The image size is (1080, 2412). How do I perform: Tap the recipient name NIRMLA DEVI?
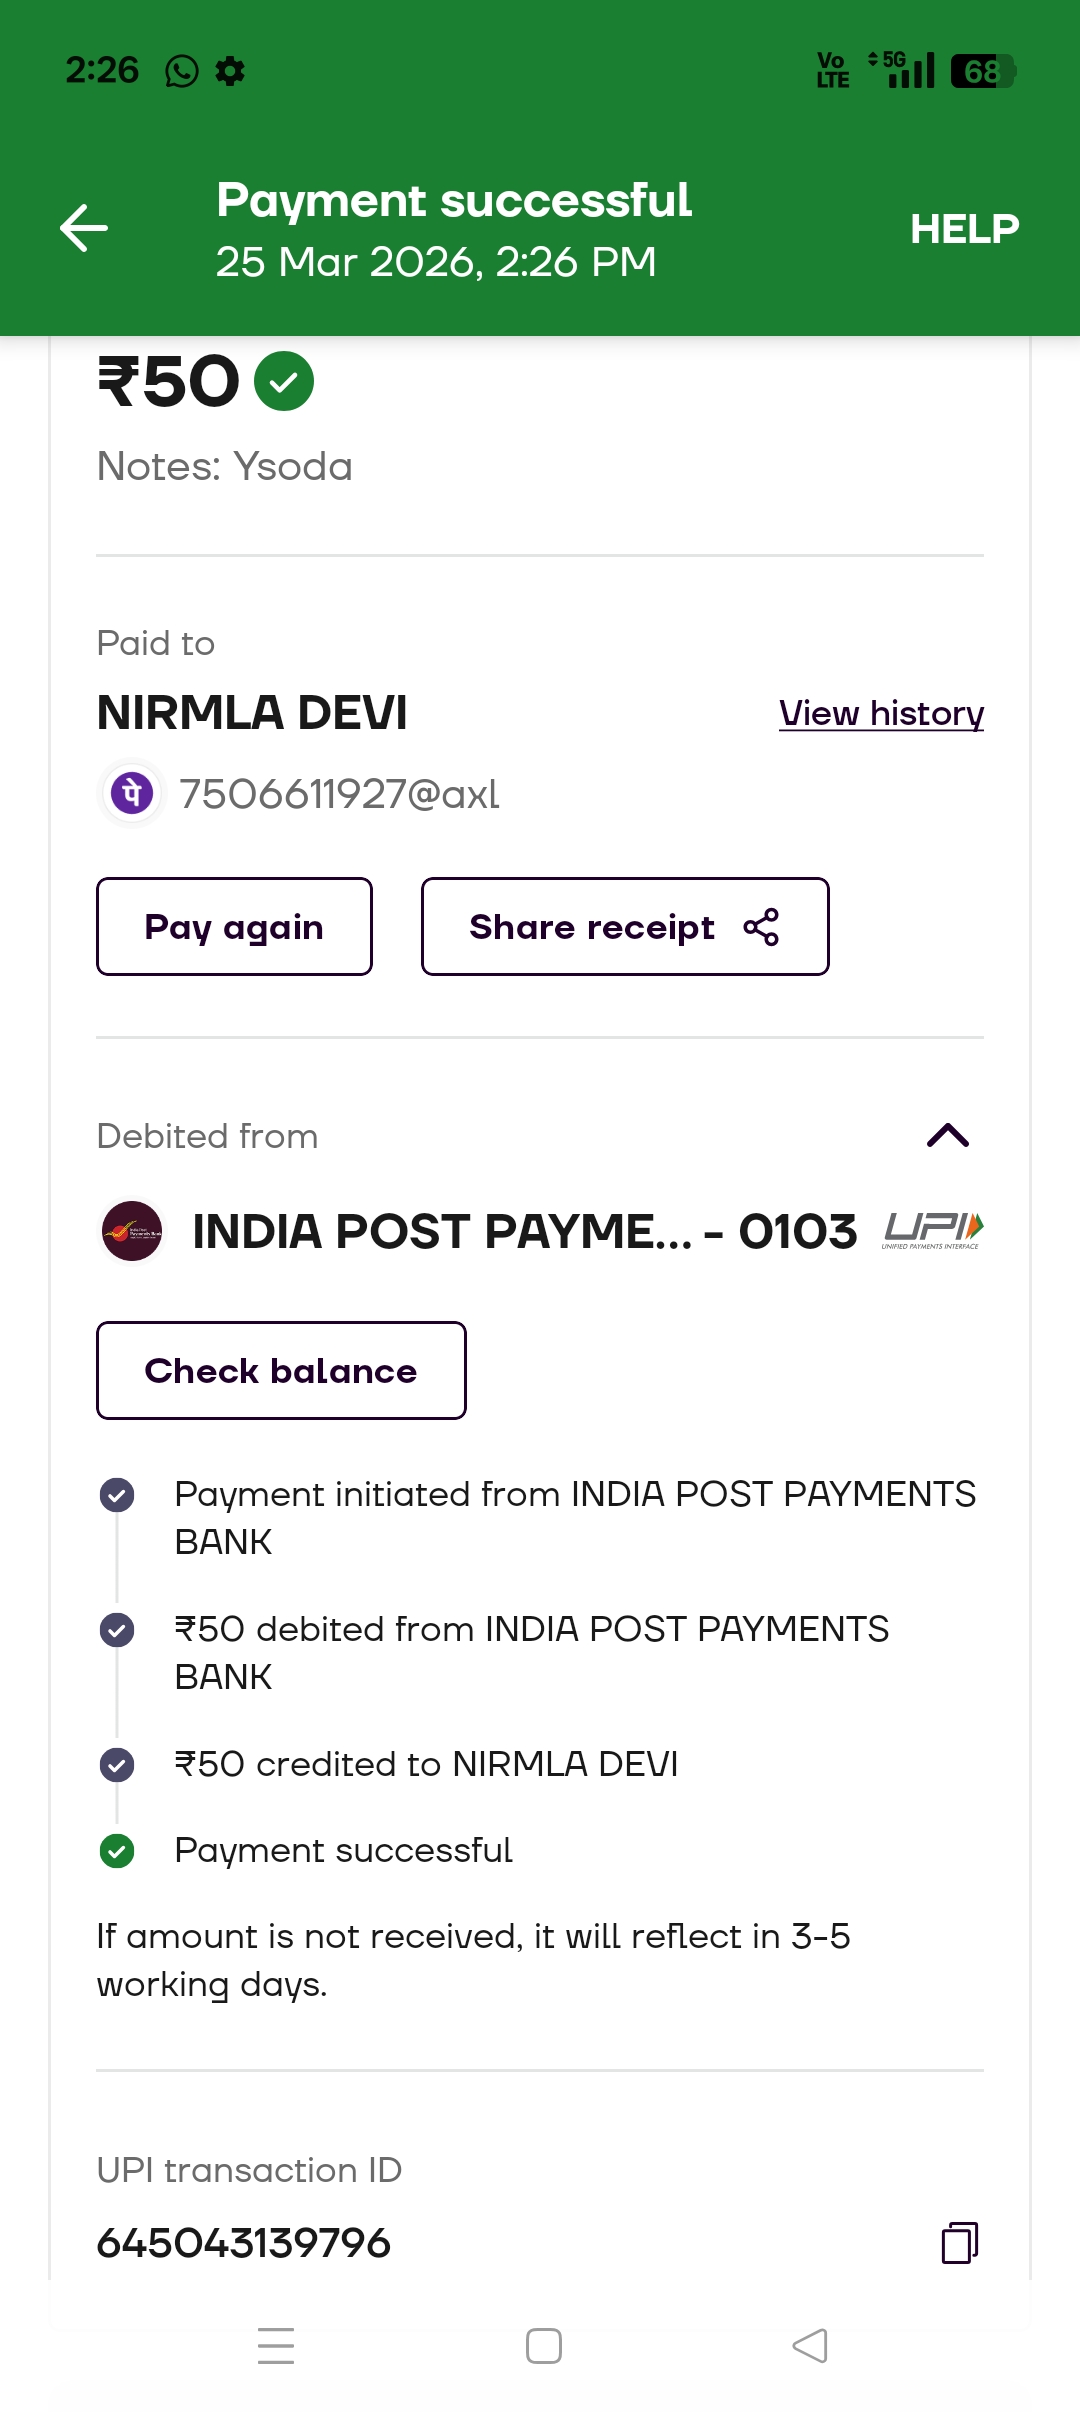[x=252, y=713]
